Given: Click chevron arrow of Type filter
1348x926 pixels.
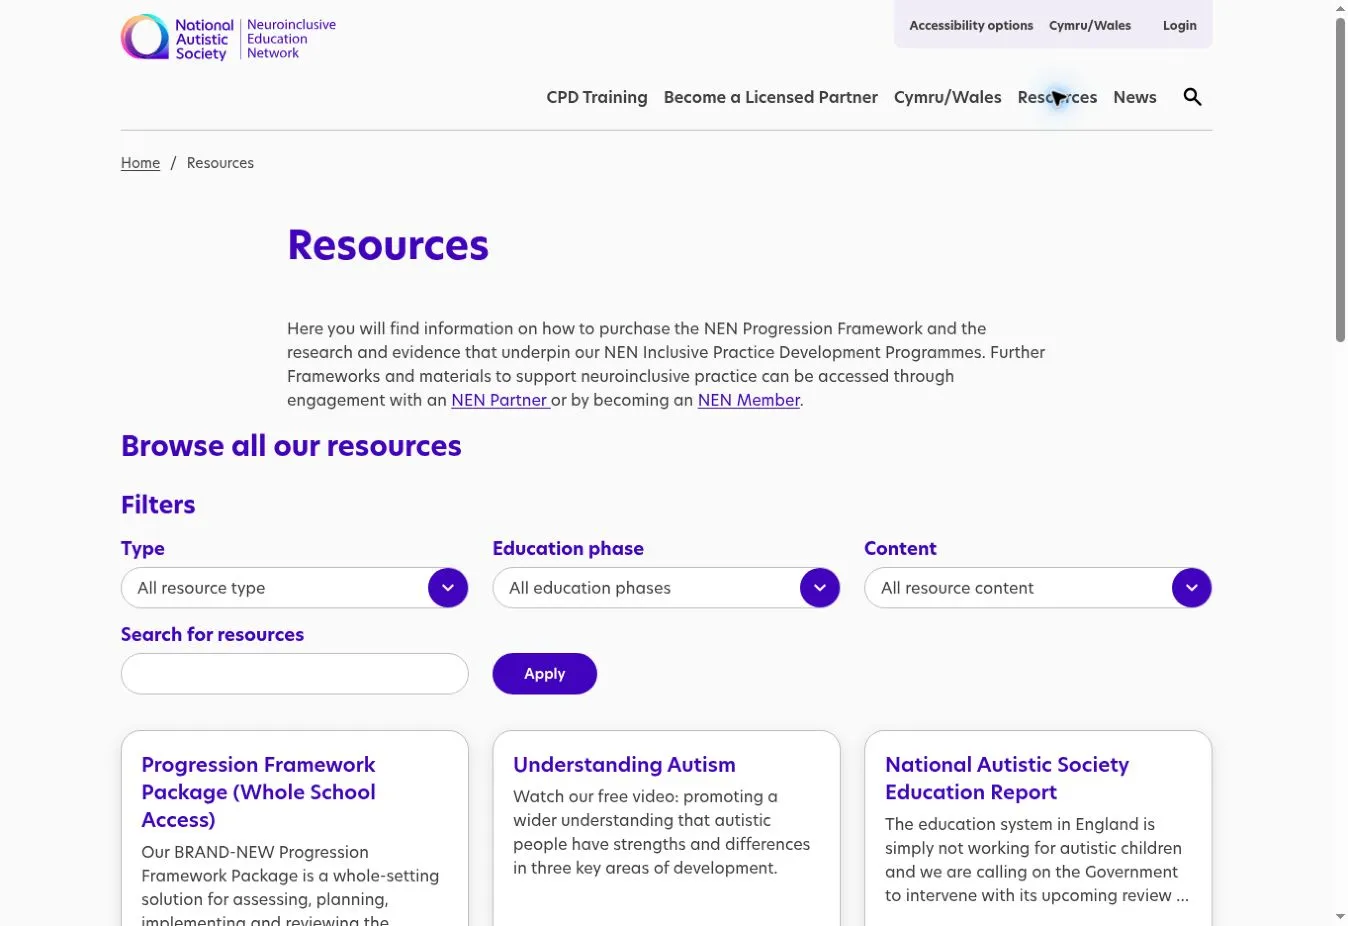Looking at the screenshot, I should (x=448, y=588).
